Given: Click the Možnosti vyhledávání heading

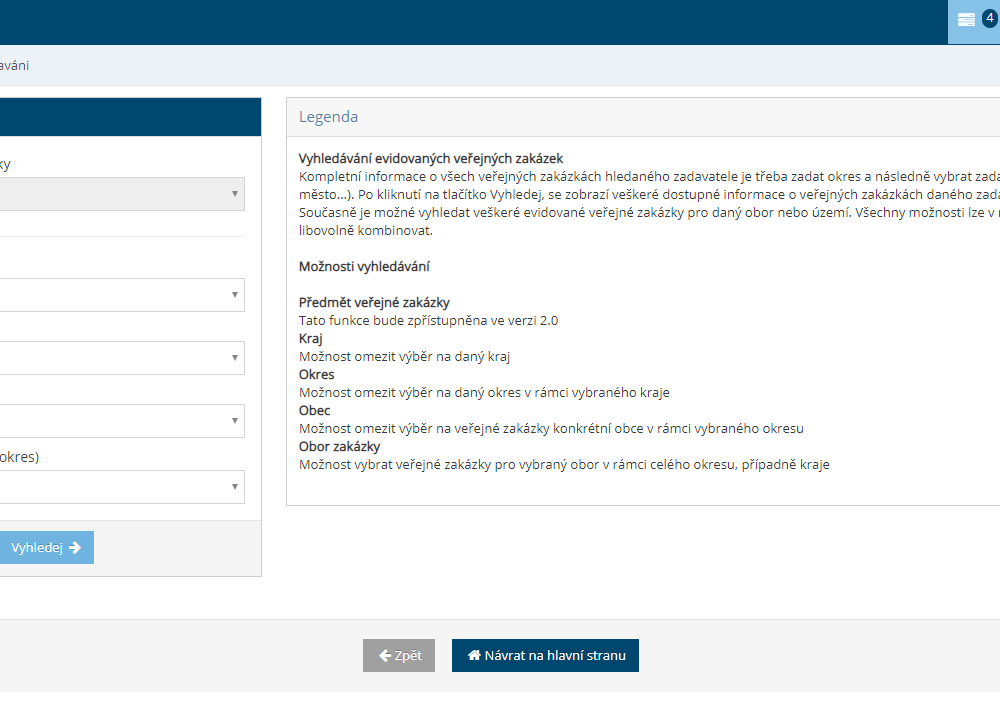Looking at the screenshot, I should tap(365, 266).
